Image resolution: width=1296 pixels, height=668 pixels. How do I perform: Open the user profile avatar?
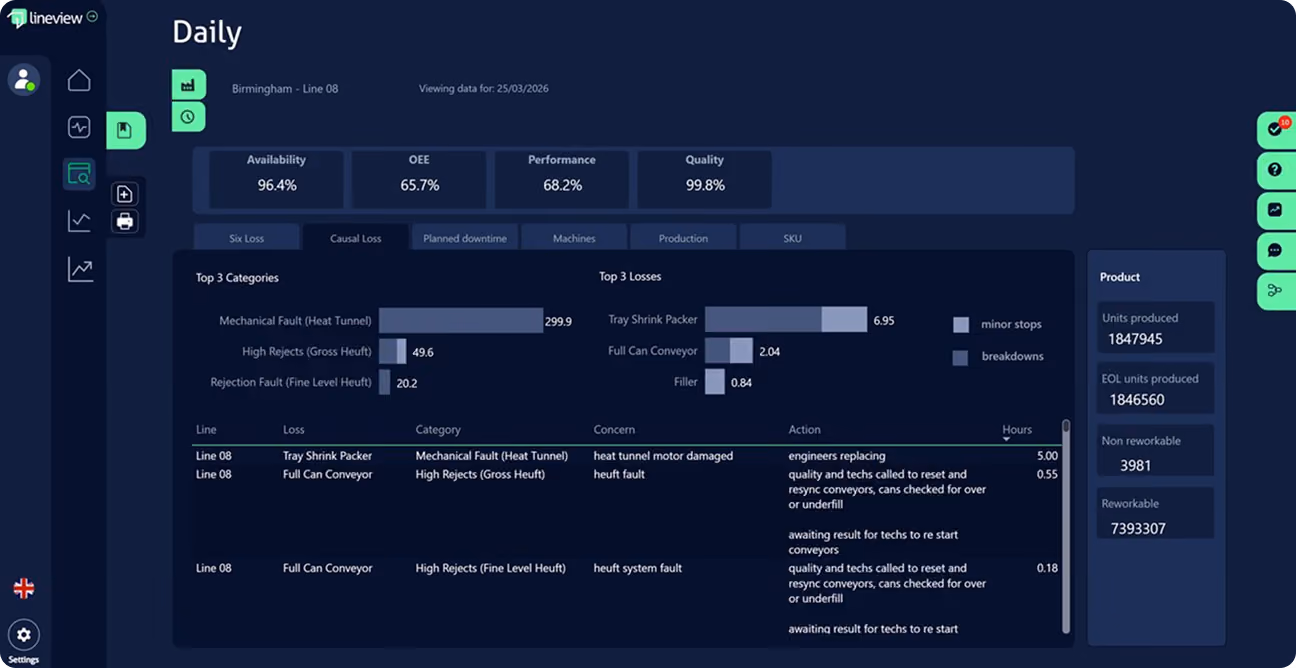(x=23, y=79)
